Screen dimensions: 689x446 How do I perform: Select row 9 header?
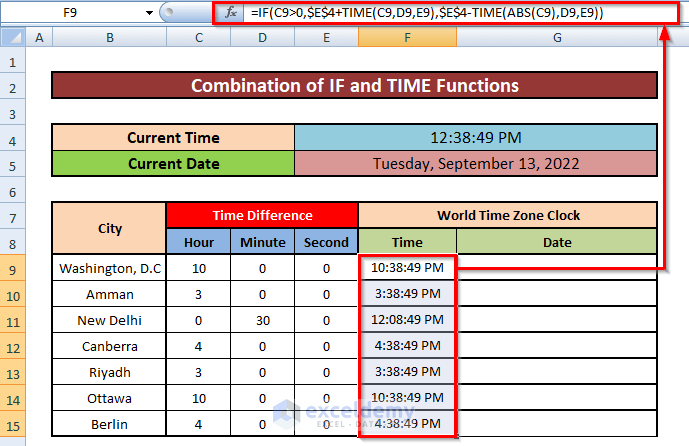coord(12,269)
